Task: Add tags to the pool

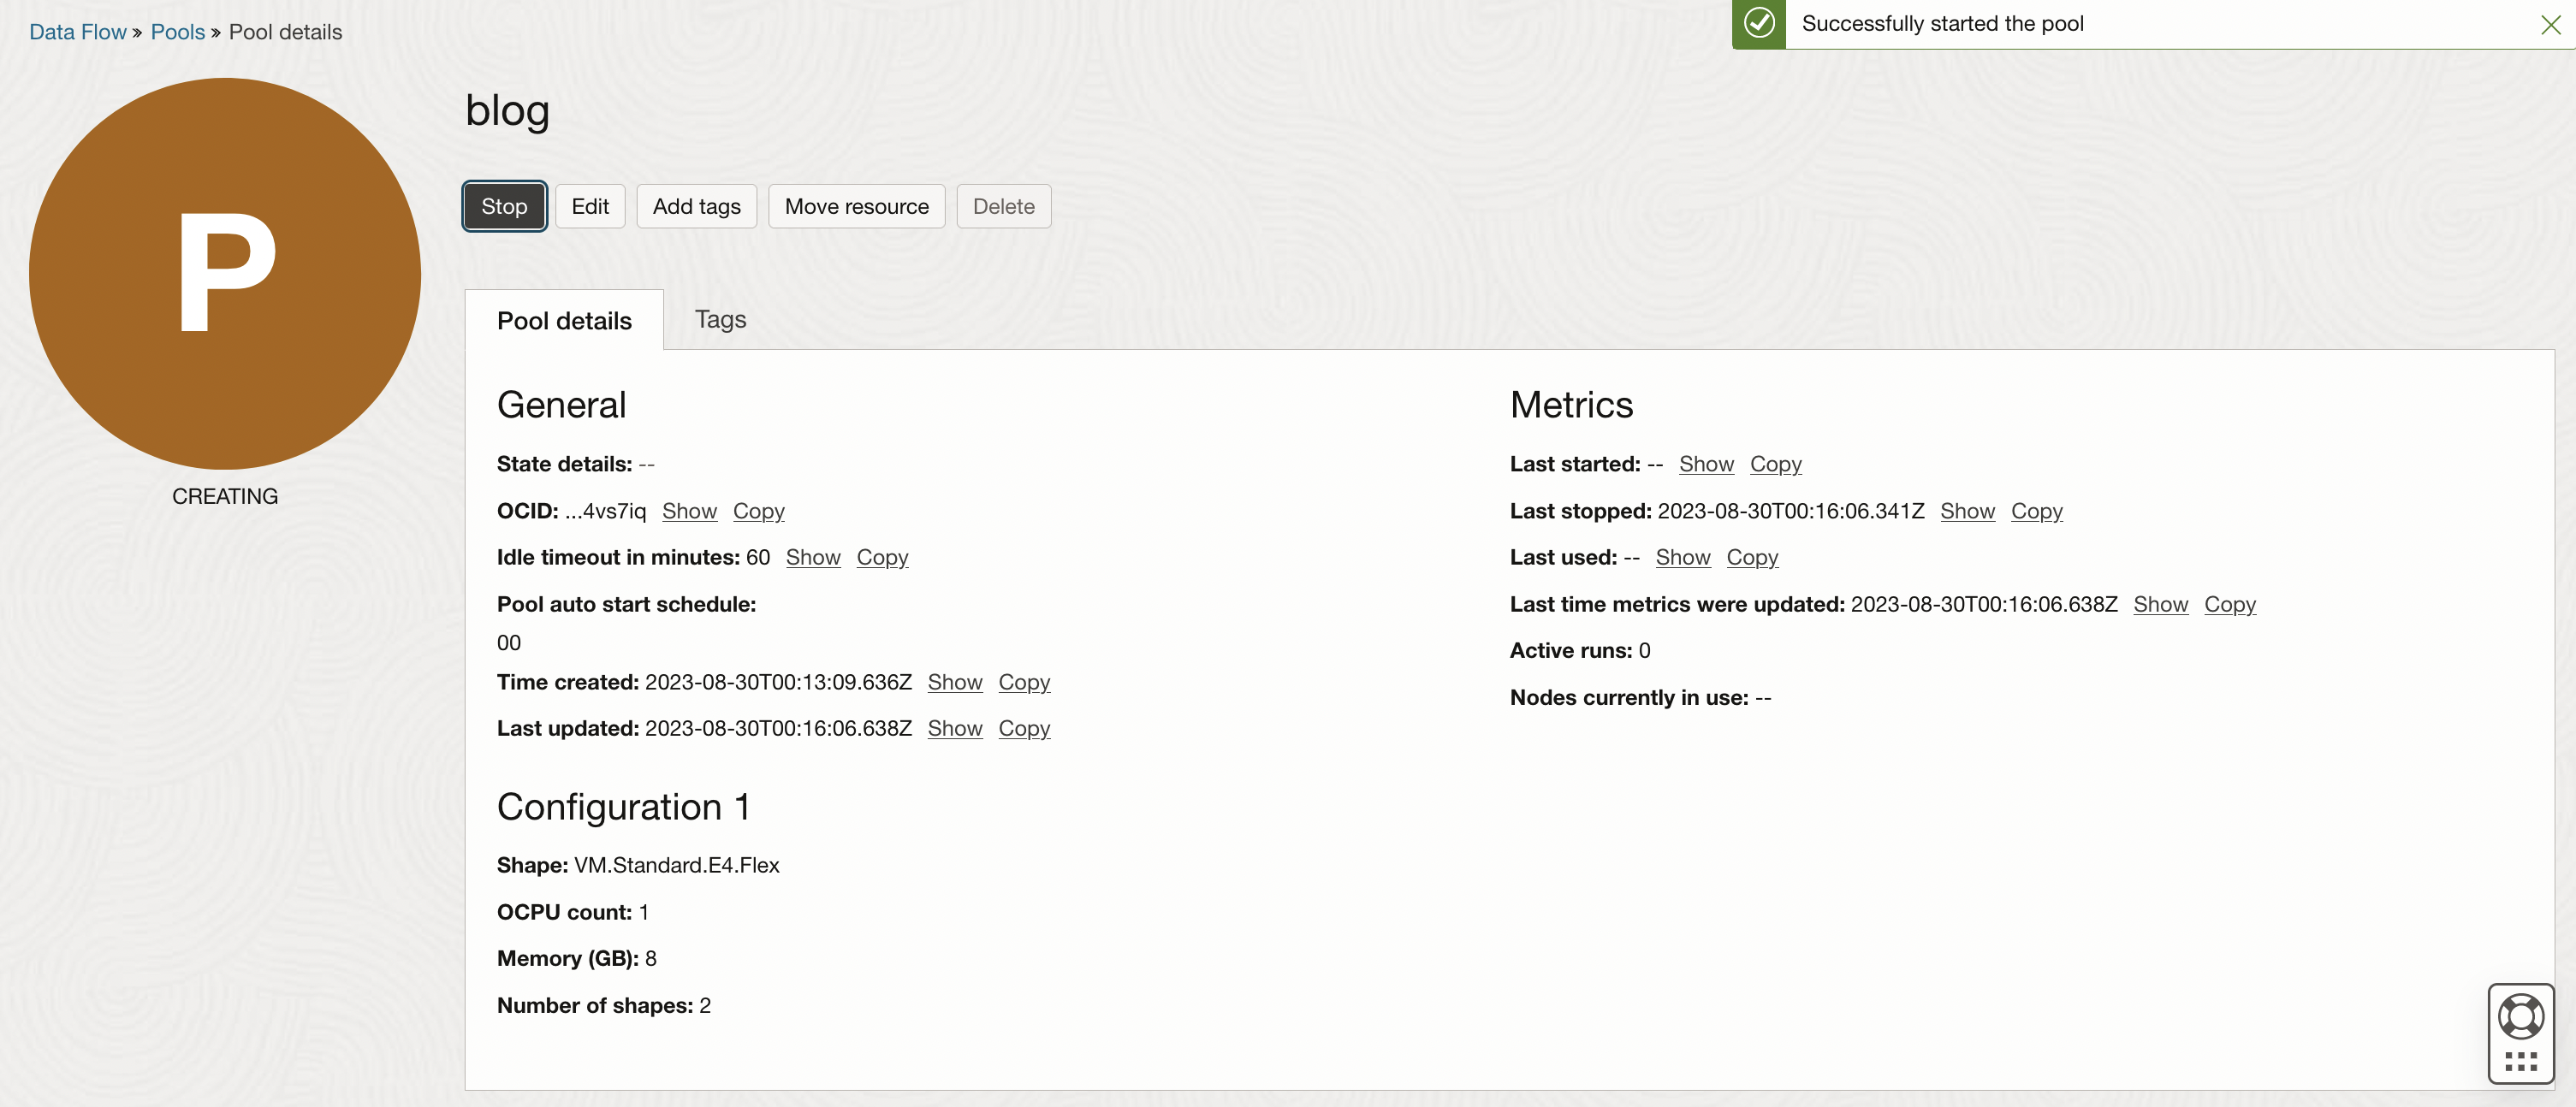Action: (696, 206)
